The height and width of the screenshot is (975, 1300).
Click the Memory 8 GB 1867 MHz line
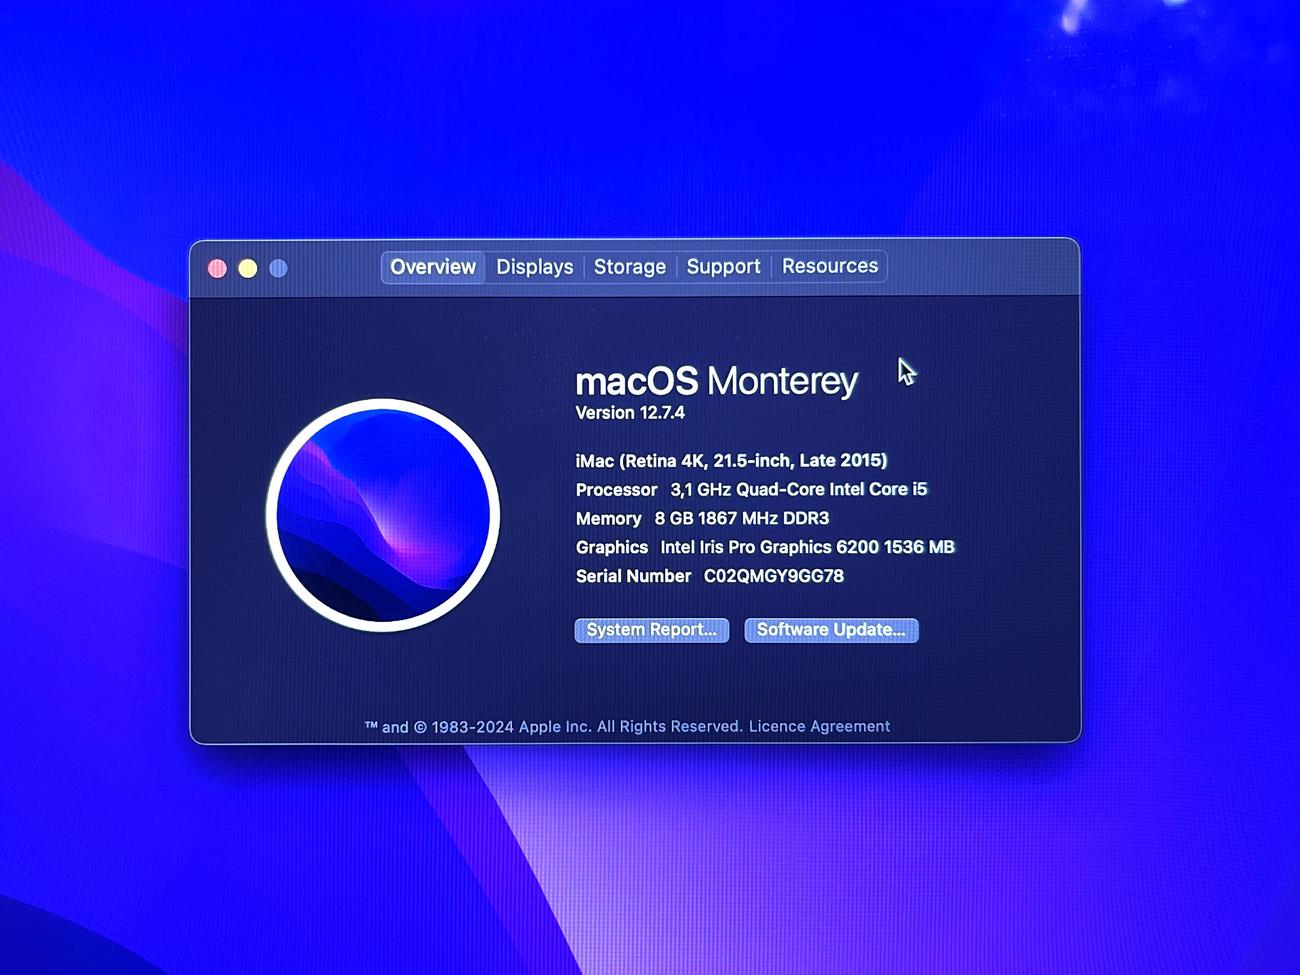coord(702,518)
